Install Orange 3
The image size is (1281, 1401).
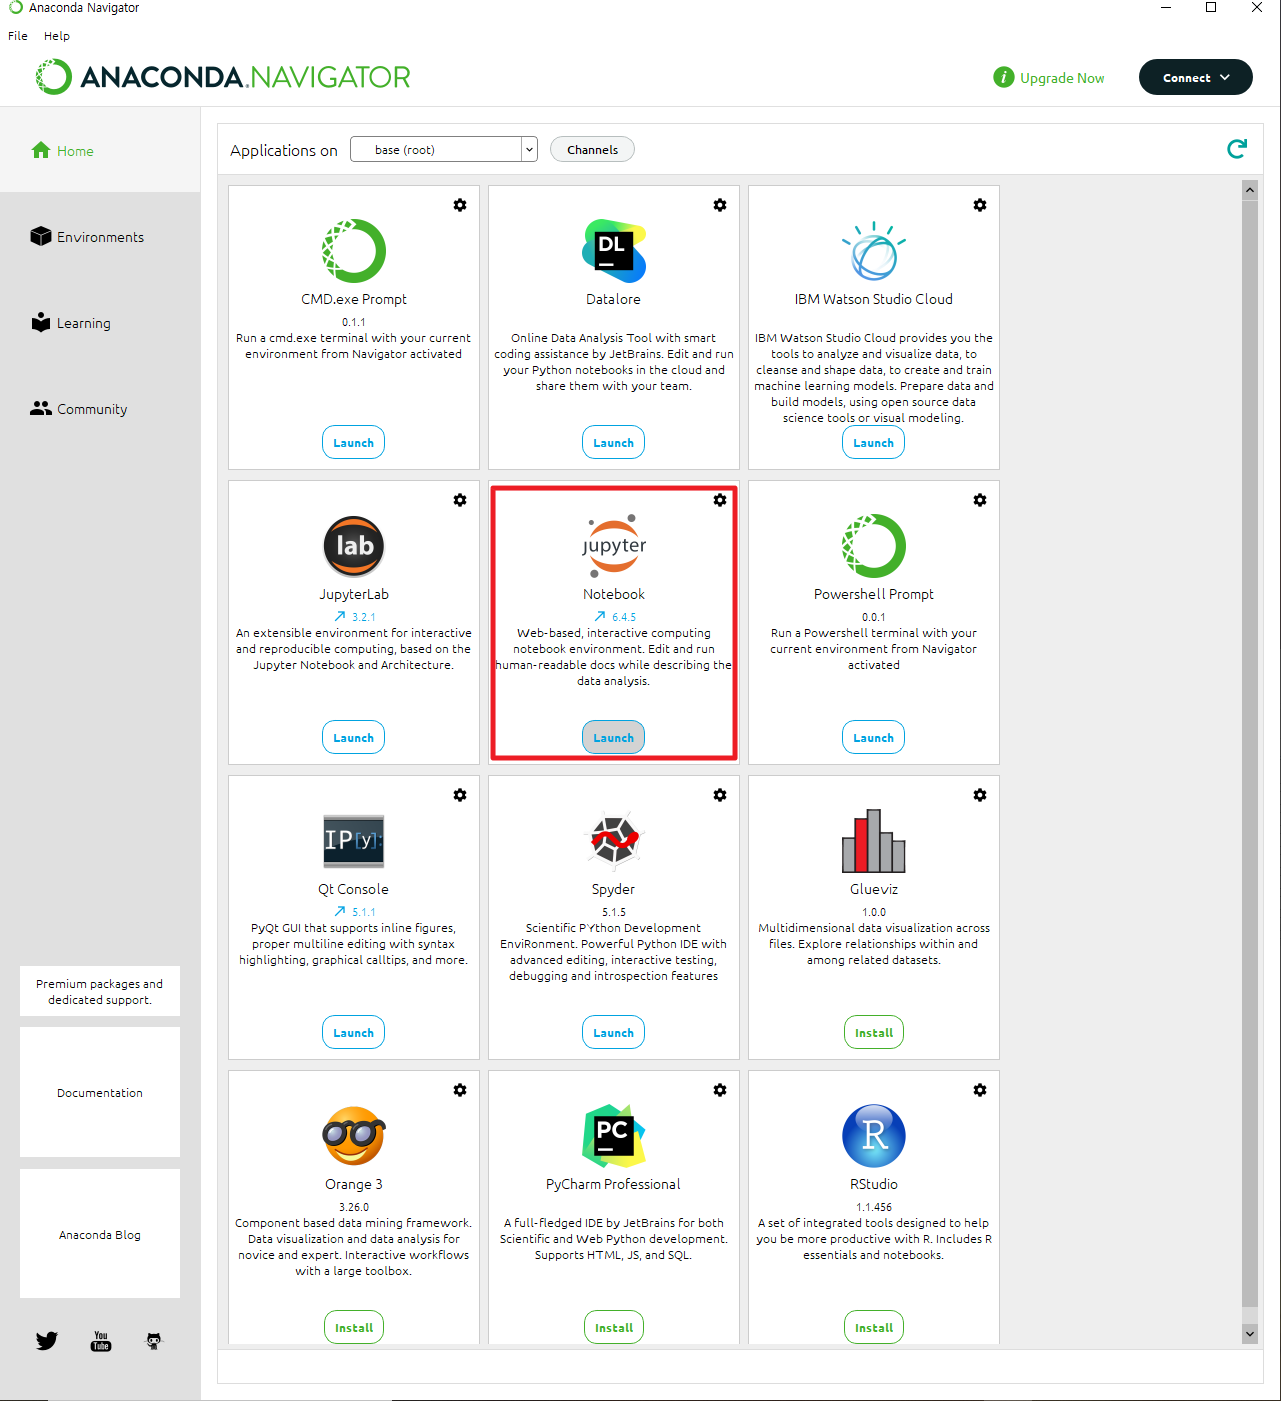click(x=354, y=1327)
